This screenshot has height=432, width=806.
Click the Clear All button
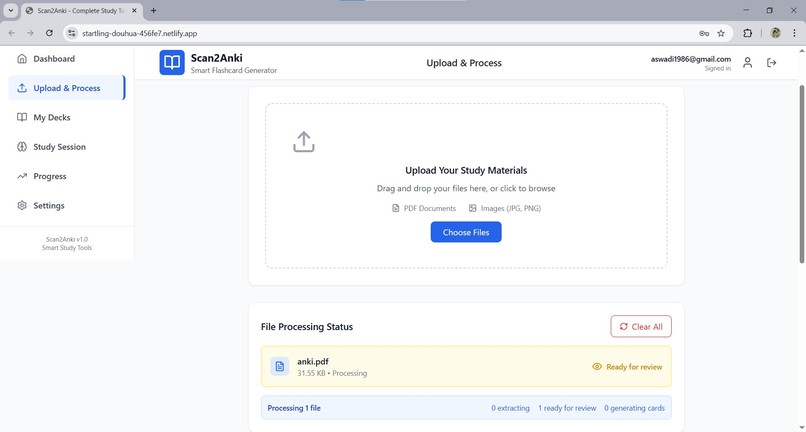coord(641,327)
